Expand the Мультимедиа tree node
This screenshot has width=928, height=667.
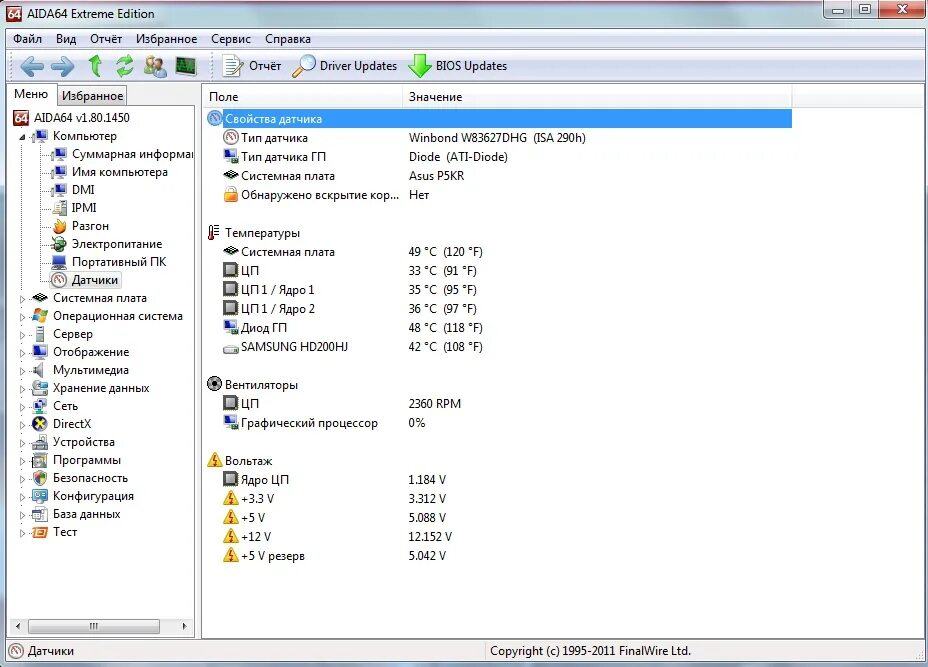click(22, 371)
